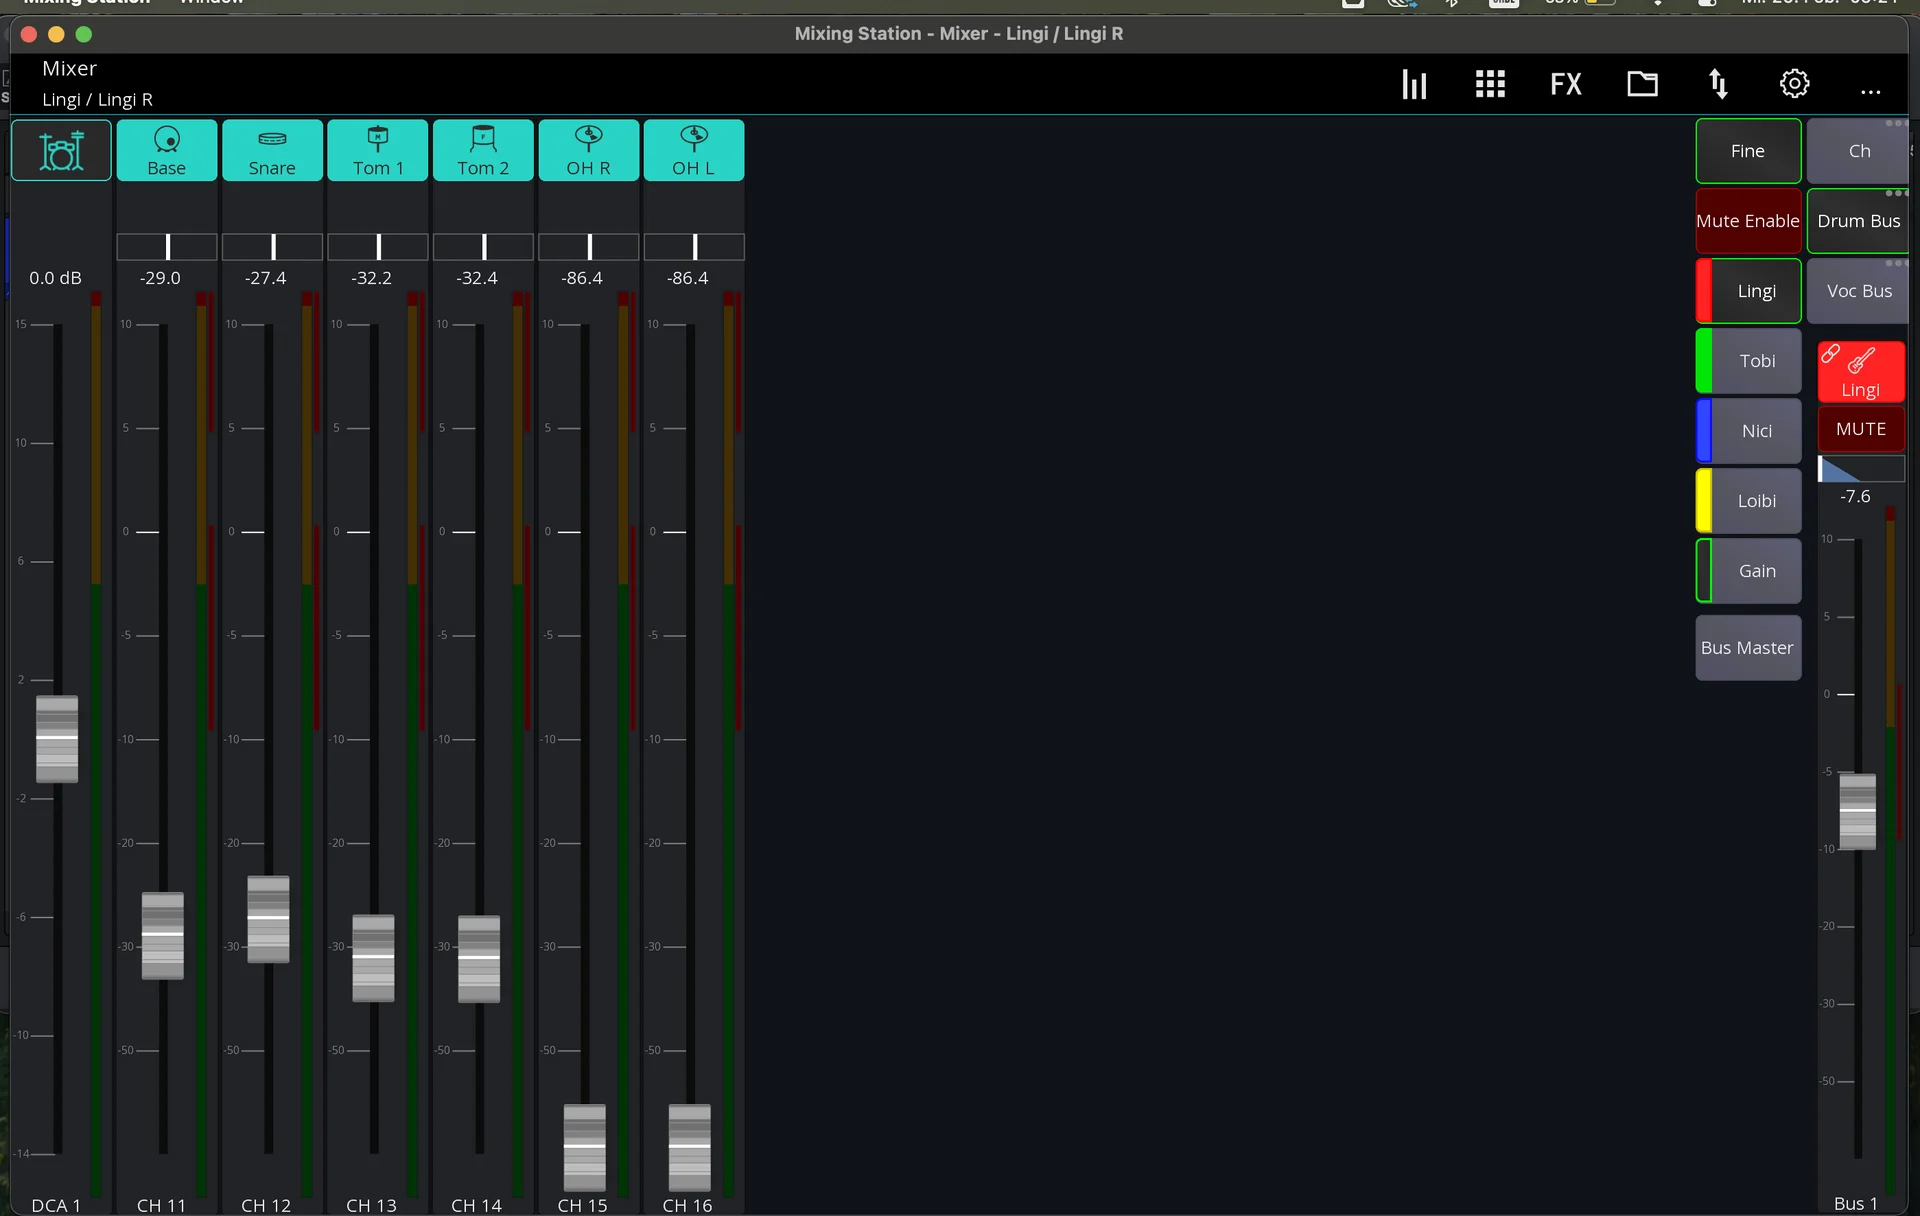Screen dimensions: 1920x1216
Task: Select the OH R channel header
Action: [588, 151]
